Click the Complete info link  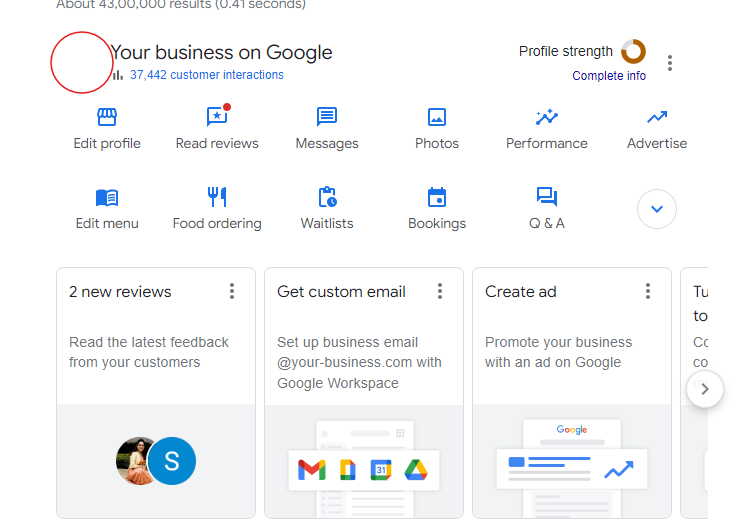tap(609, 76)
